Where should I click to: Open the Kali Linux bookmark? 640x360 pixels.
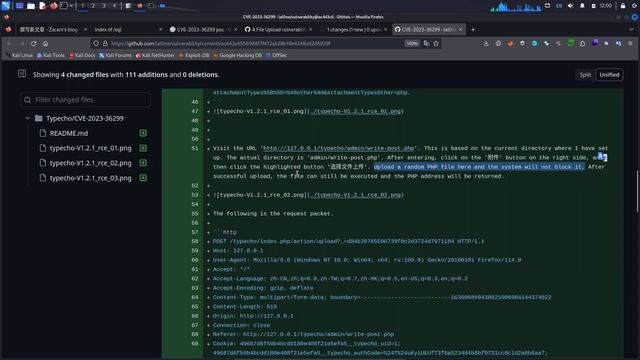tap(19, 55)
